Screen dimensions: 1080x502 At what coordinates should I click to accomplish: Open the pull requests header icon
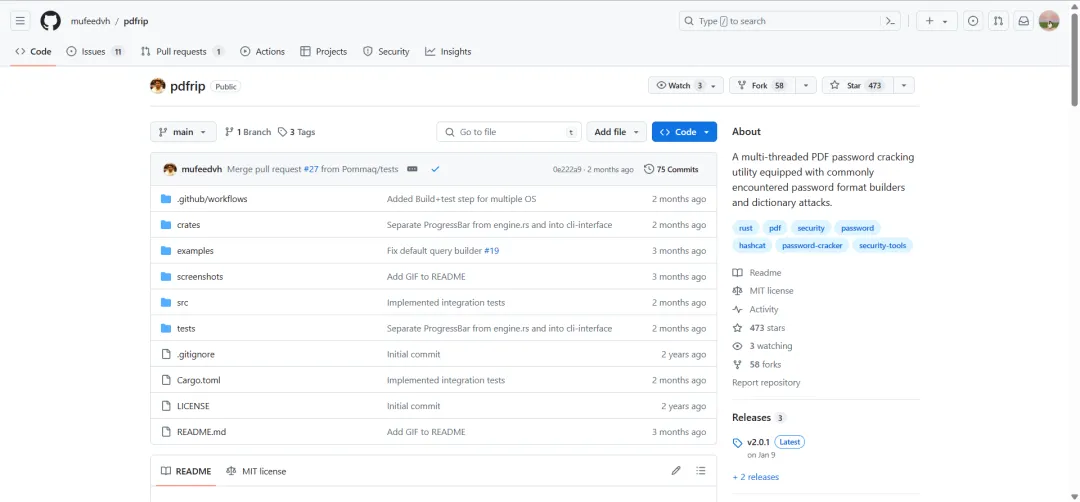pos(998,21)
